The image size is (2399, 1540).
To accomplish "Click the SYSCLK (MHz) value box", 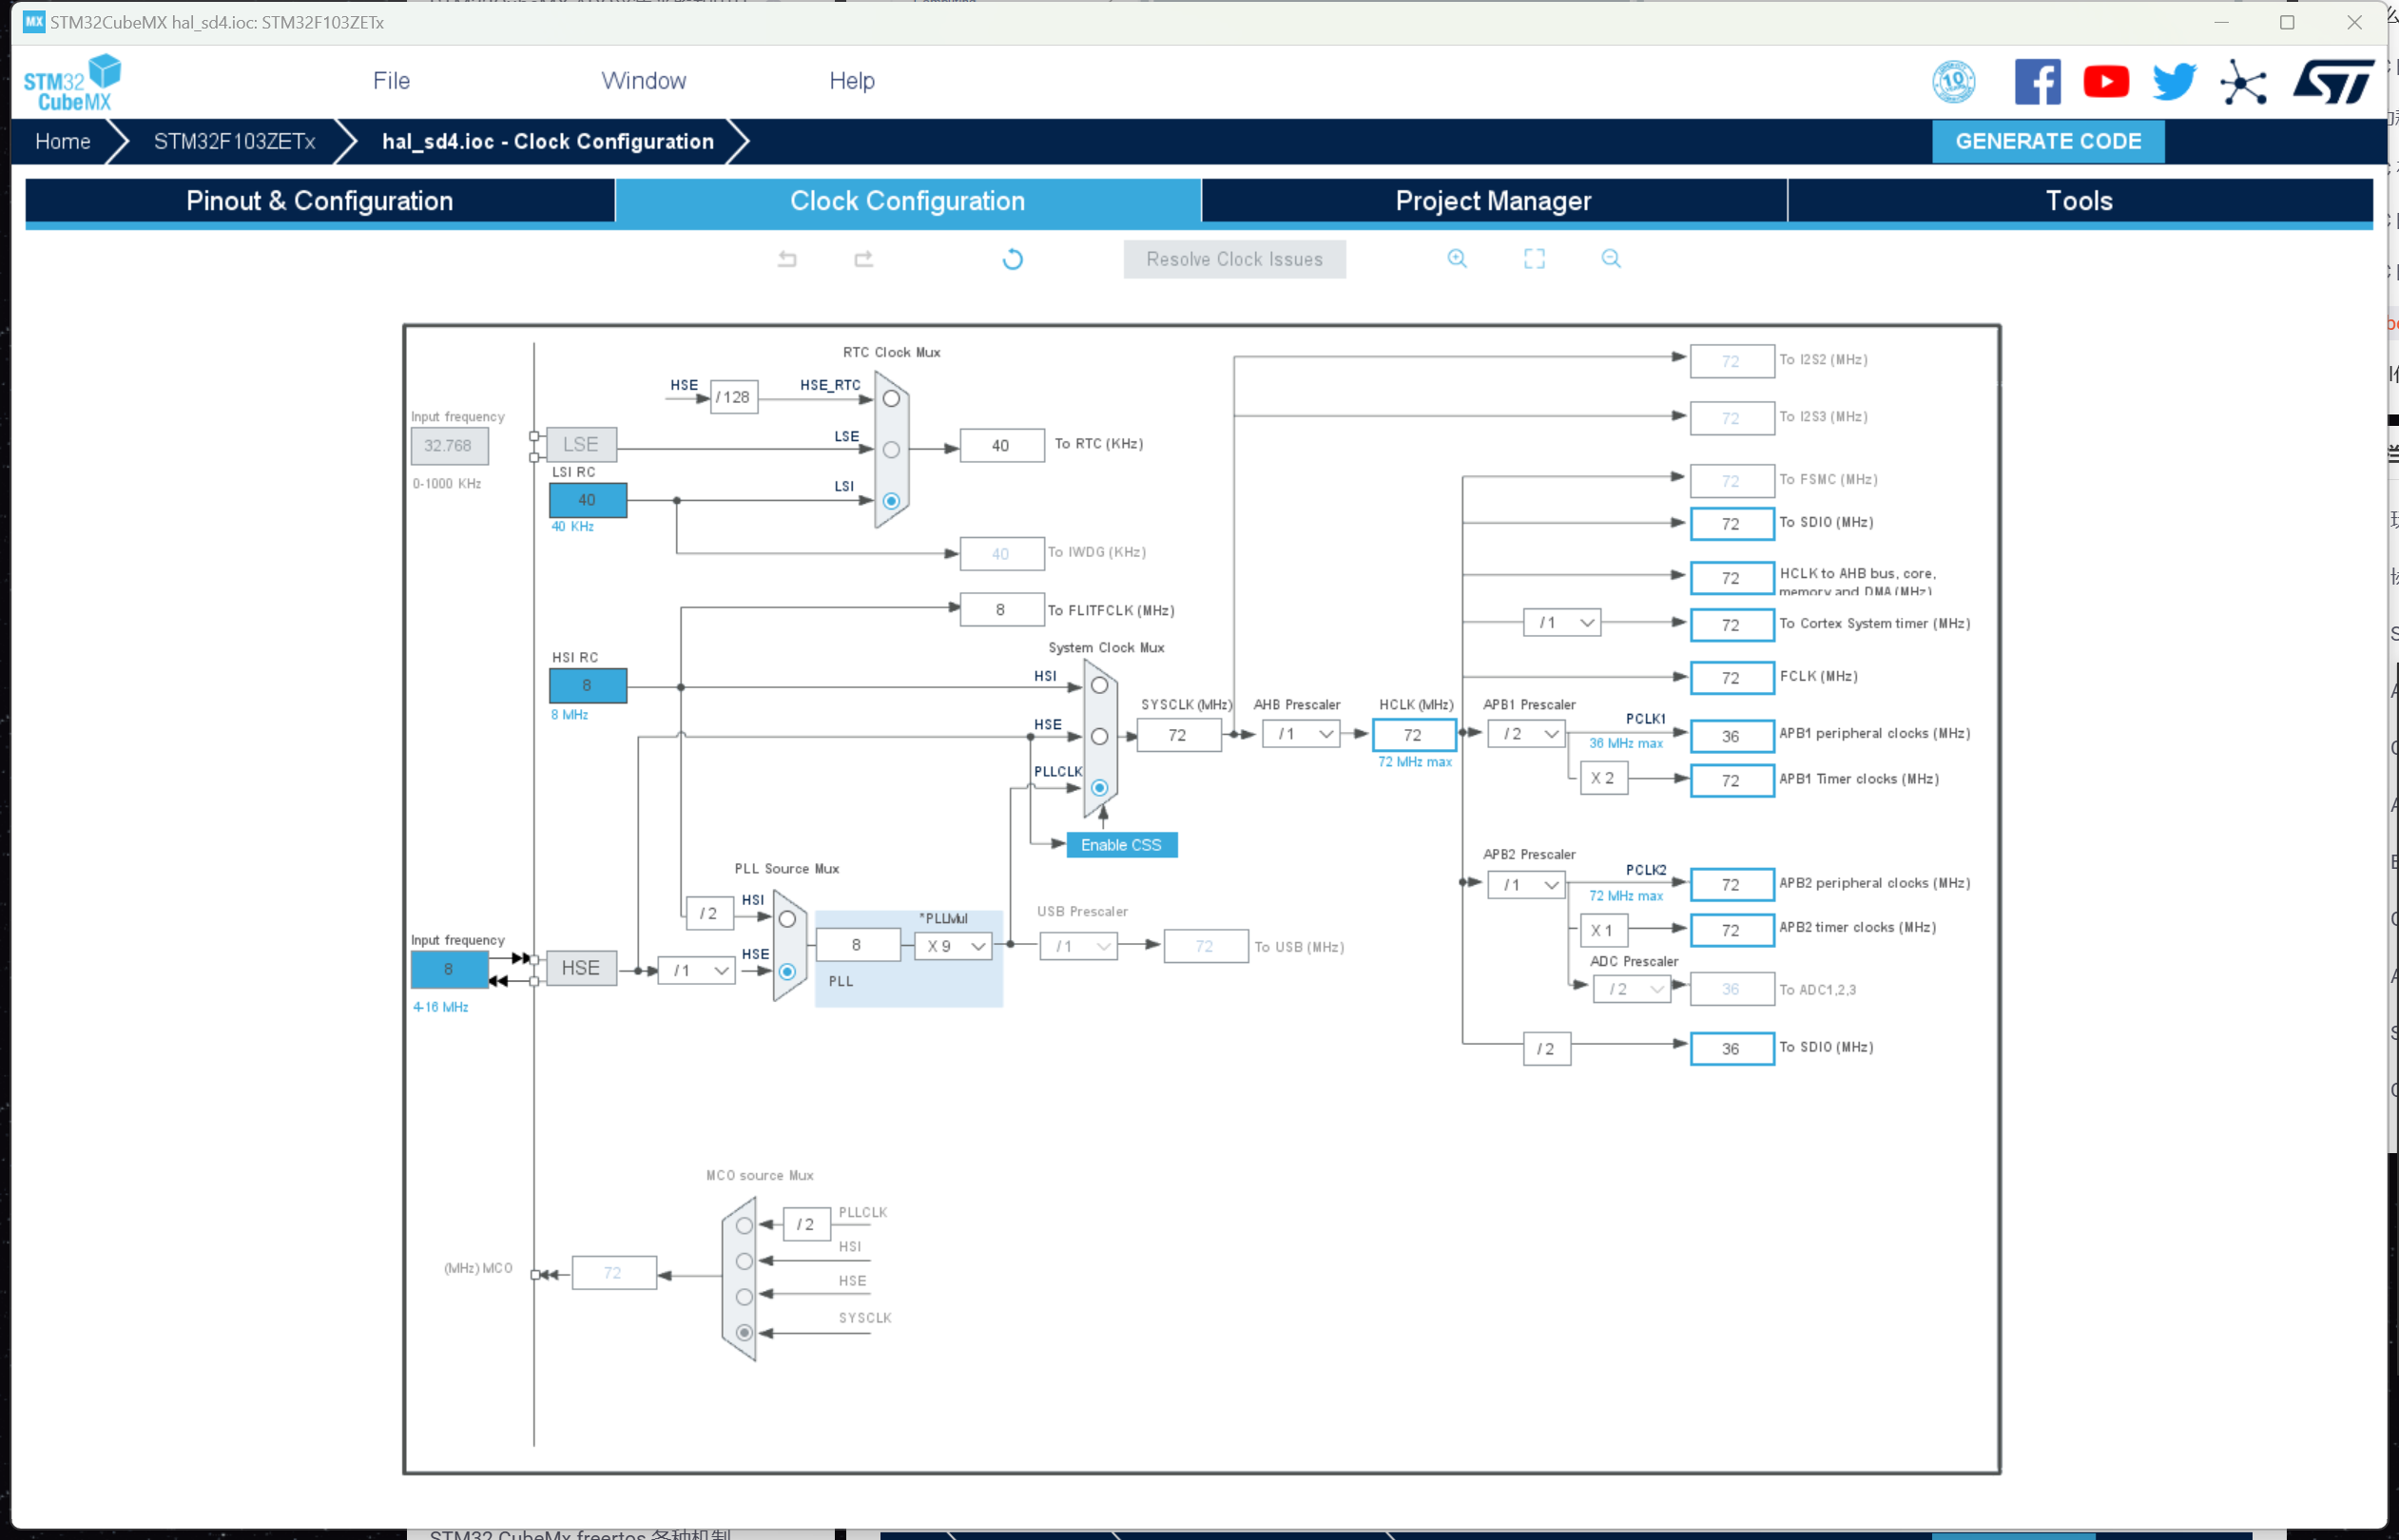I will 1178,735.
